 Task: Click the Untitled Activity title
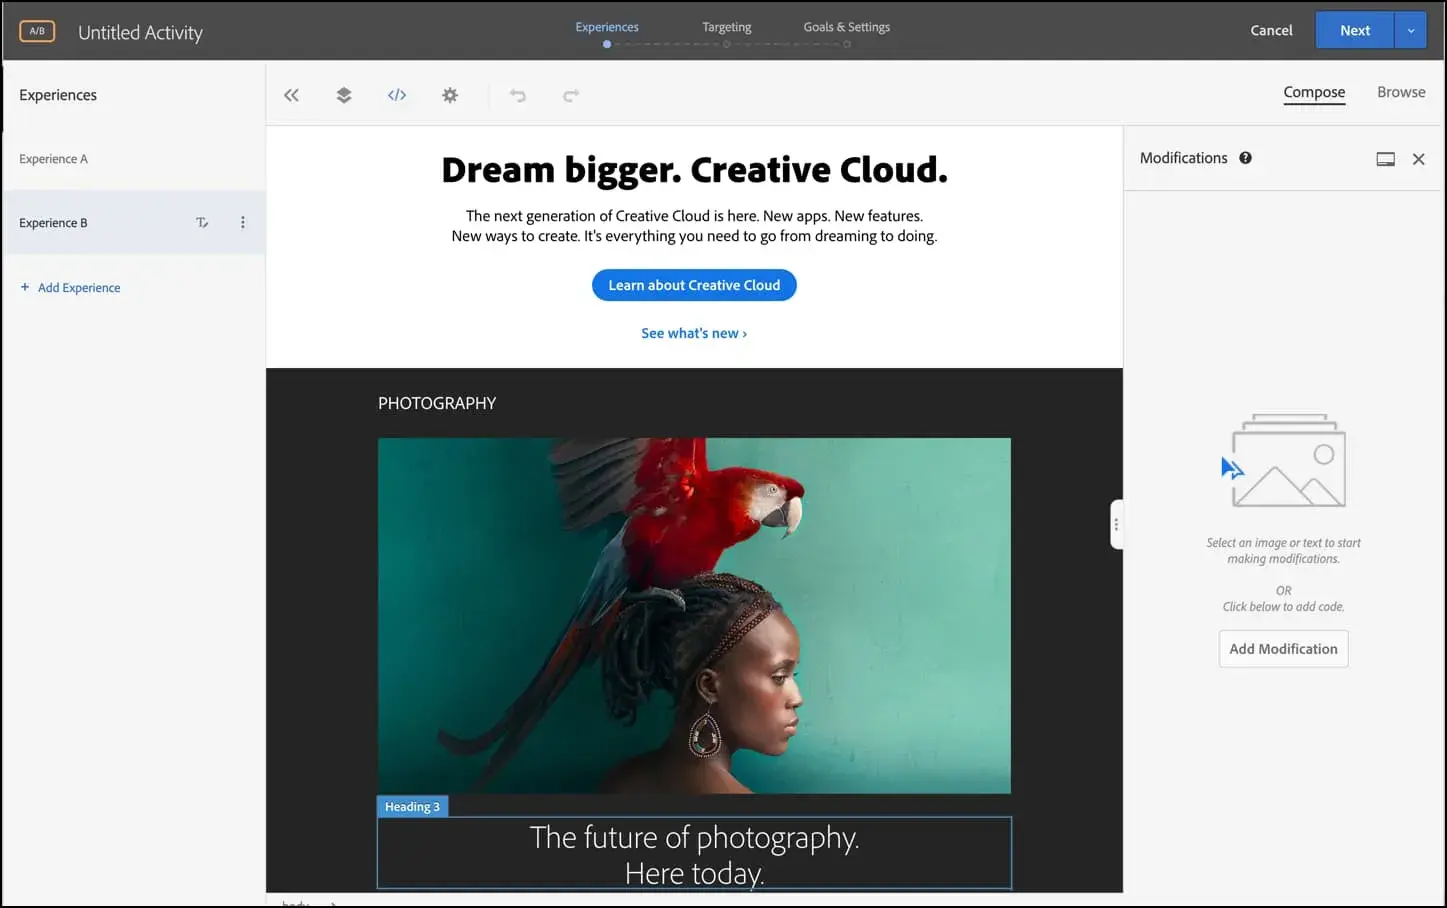140,32
